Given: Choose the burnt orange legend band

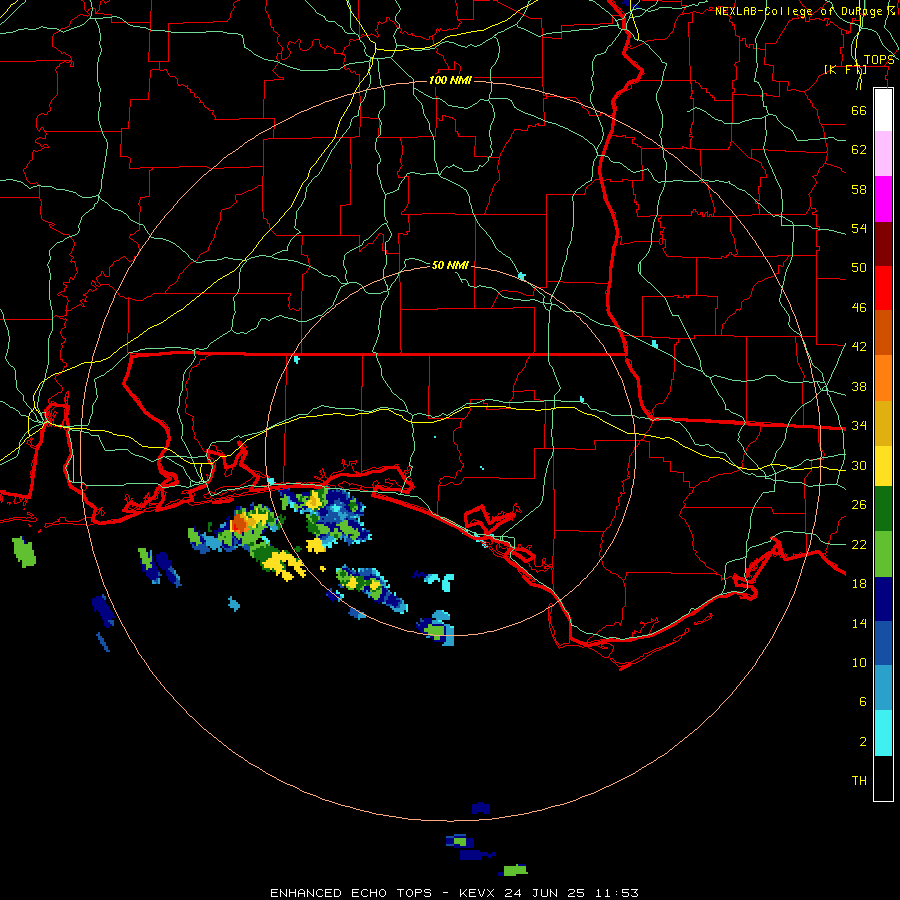Looking at the screenshot, I should click(883, 332).
